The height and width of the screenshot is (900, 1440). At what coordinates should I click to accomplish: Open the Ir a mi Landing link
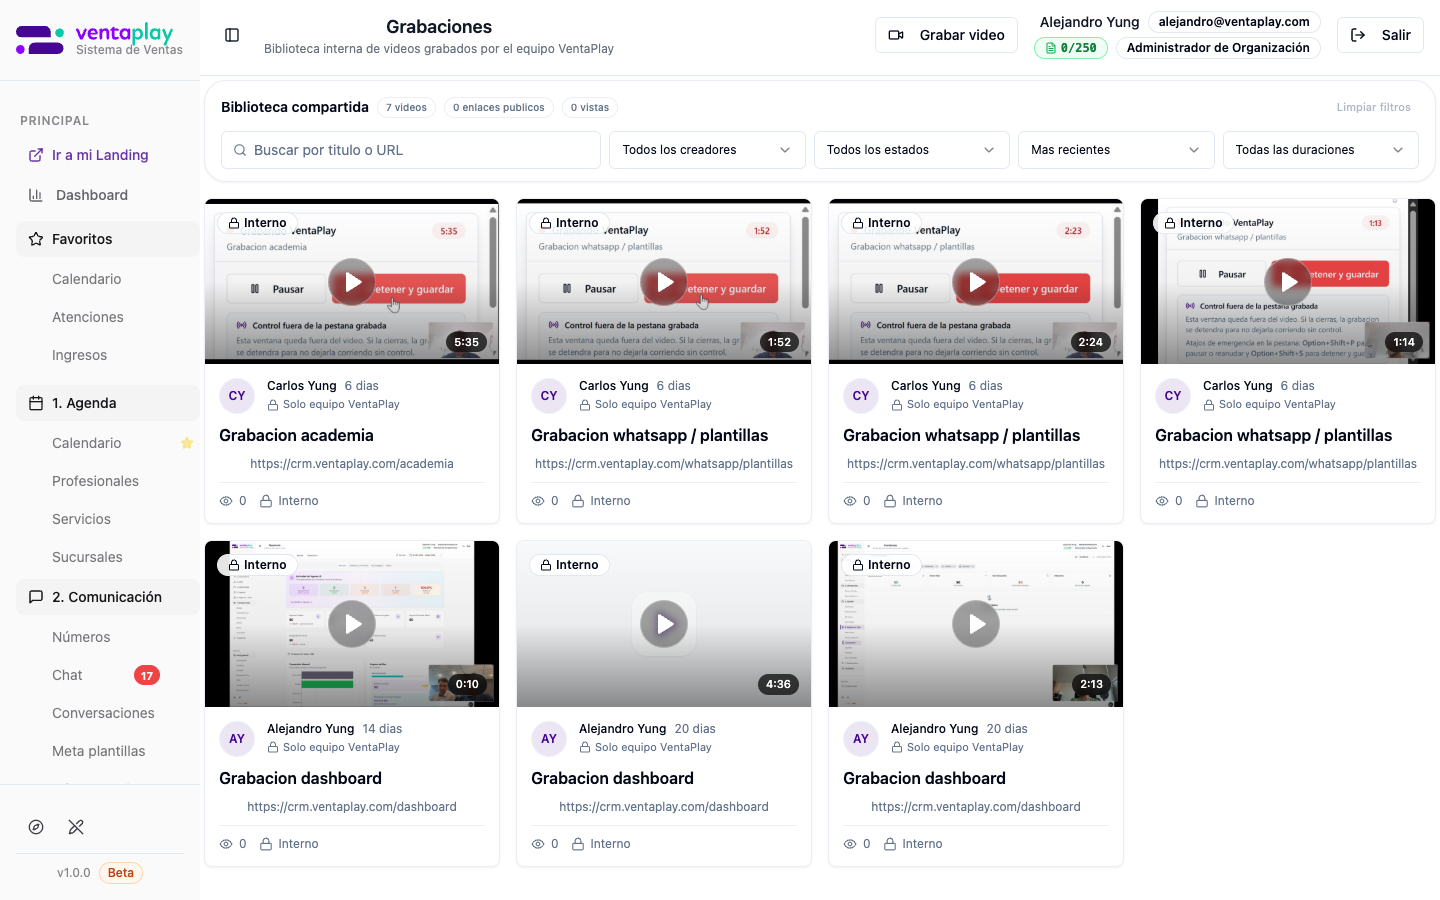click(x=100, y=155)
